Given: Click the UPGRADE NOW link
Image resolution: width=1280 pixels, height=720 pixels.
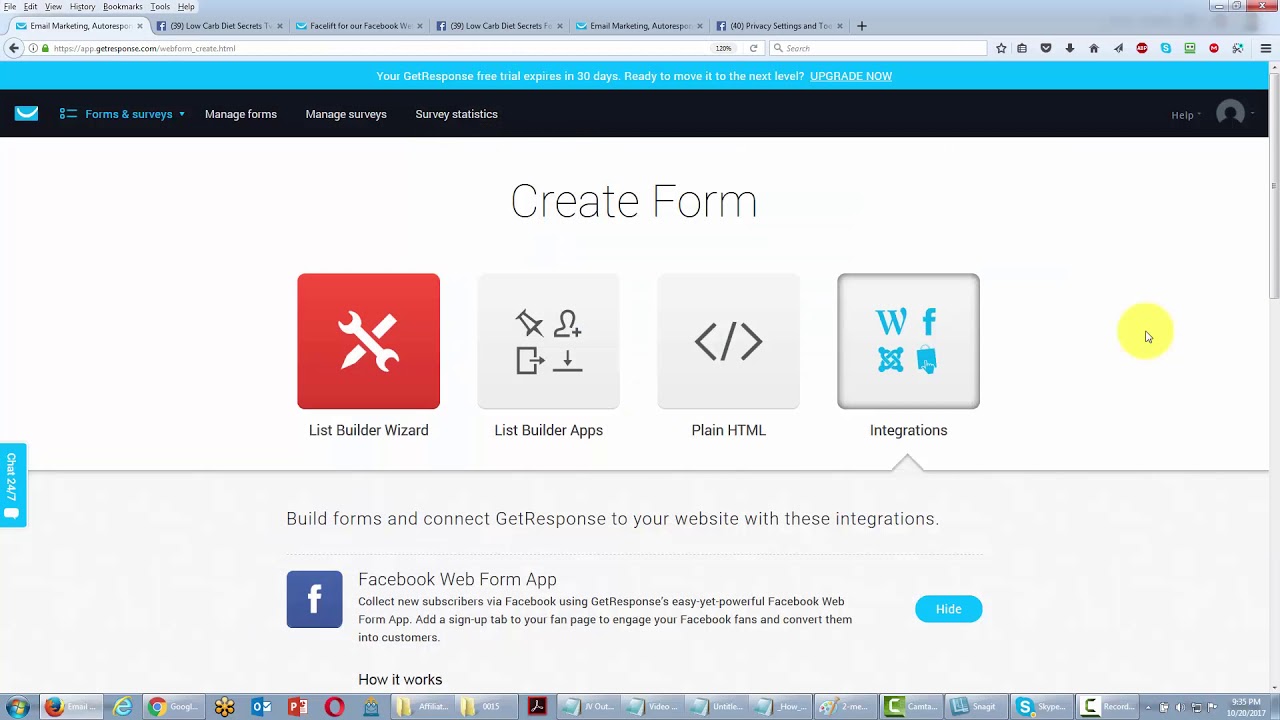Looking at the screenshot, I should (851, 76).
